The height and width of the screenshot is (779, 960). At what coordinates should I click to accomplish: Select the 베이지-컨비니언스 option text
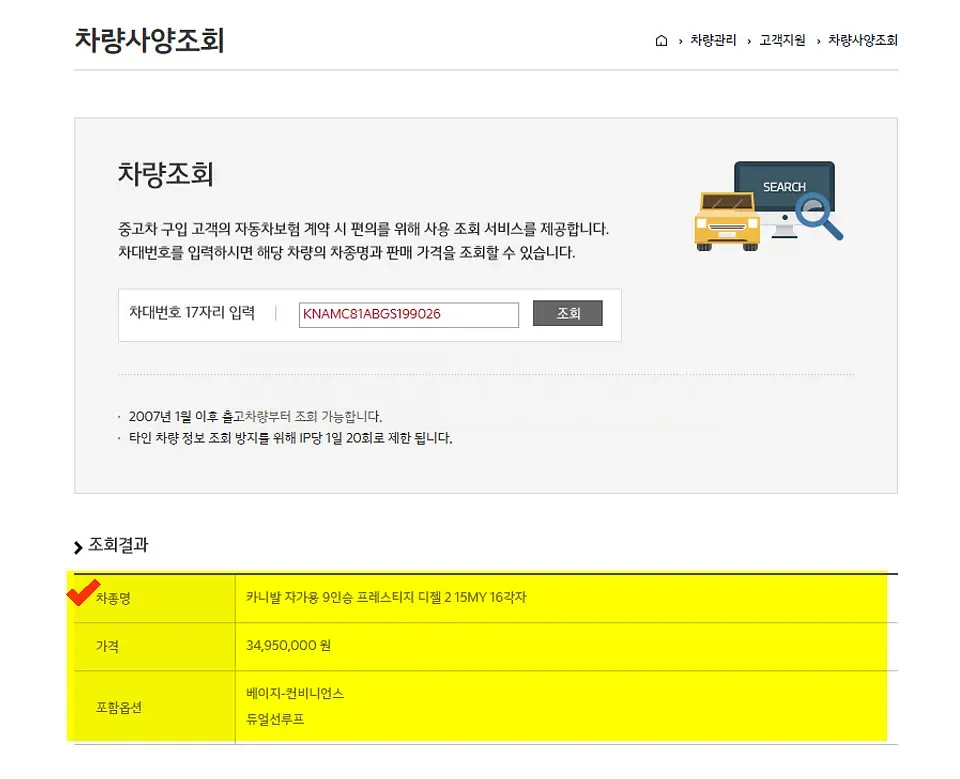click(x=294, y=693)
